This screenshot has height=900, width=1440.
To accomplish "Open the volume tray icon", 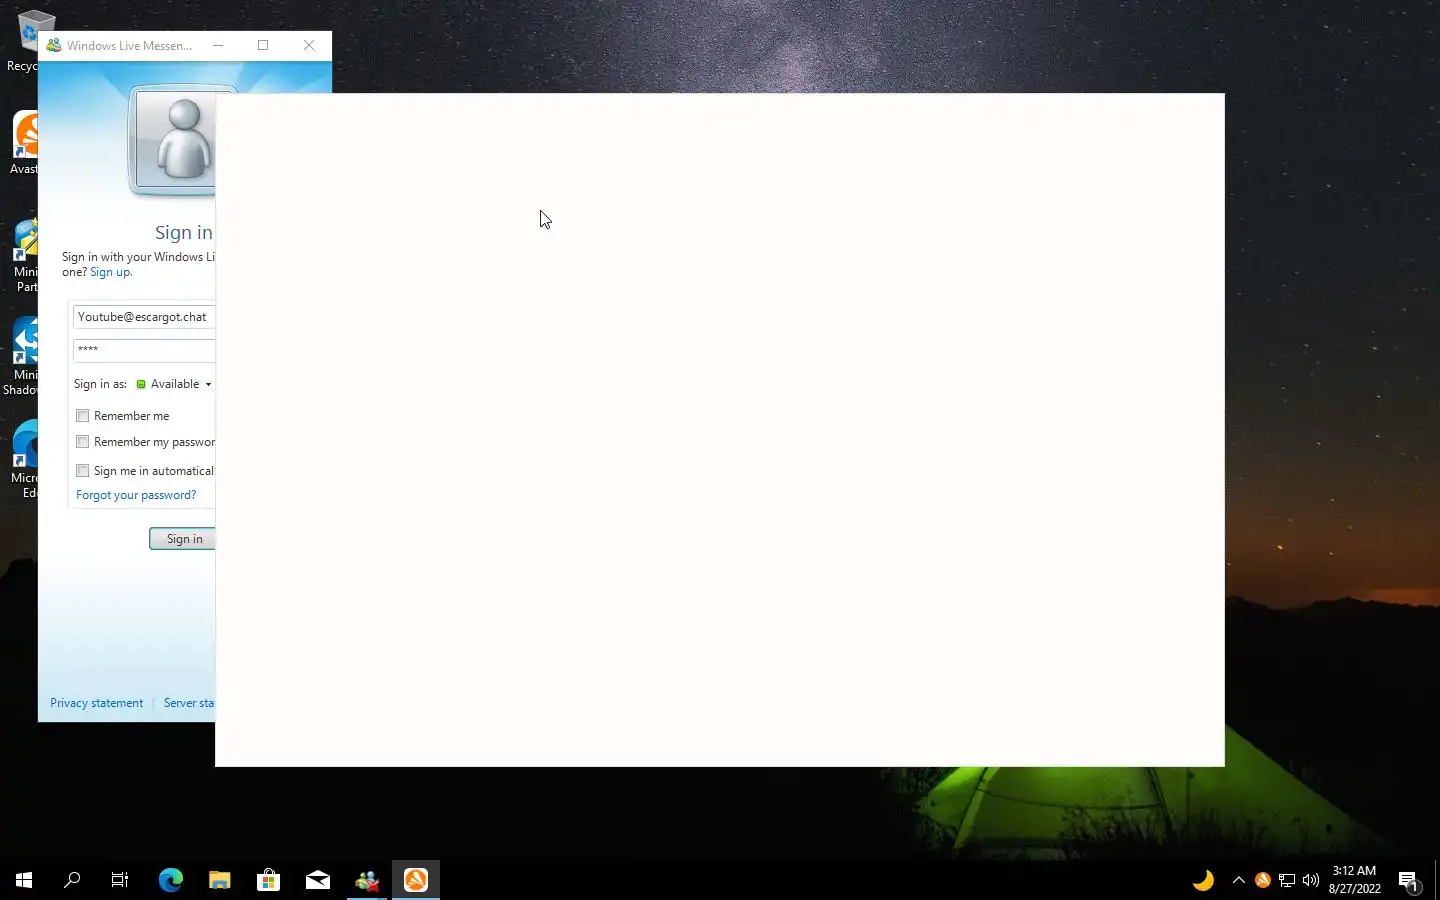I will click(1311, 880).
